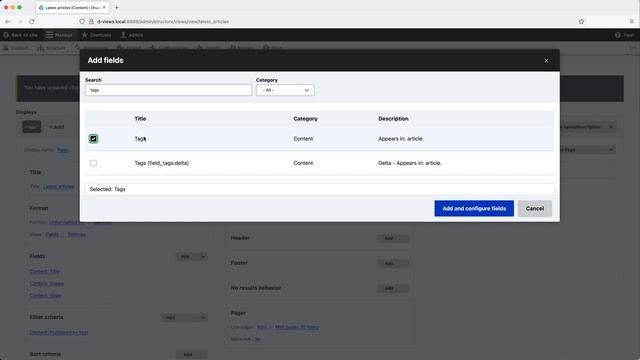Click "Delta - Appears in: article." description
640x360 pixels.
click(410, 163)
